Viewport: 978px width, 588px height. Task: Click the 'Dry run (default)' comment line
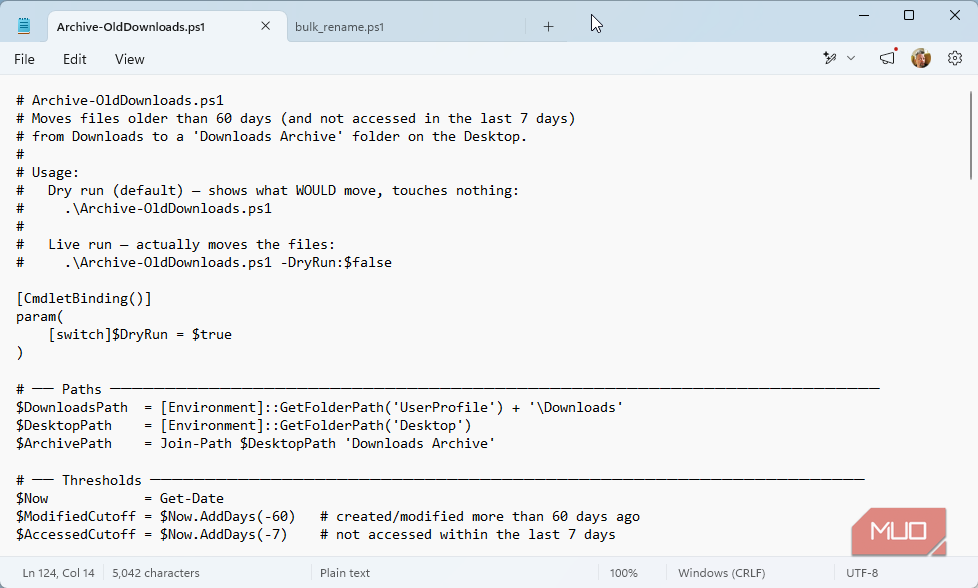coord(268,190)
